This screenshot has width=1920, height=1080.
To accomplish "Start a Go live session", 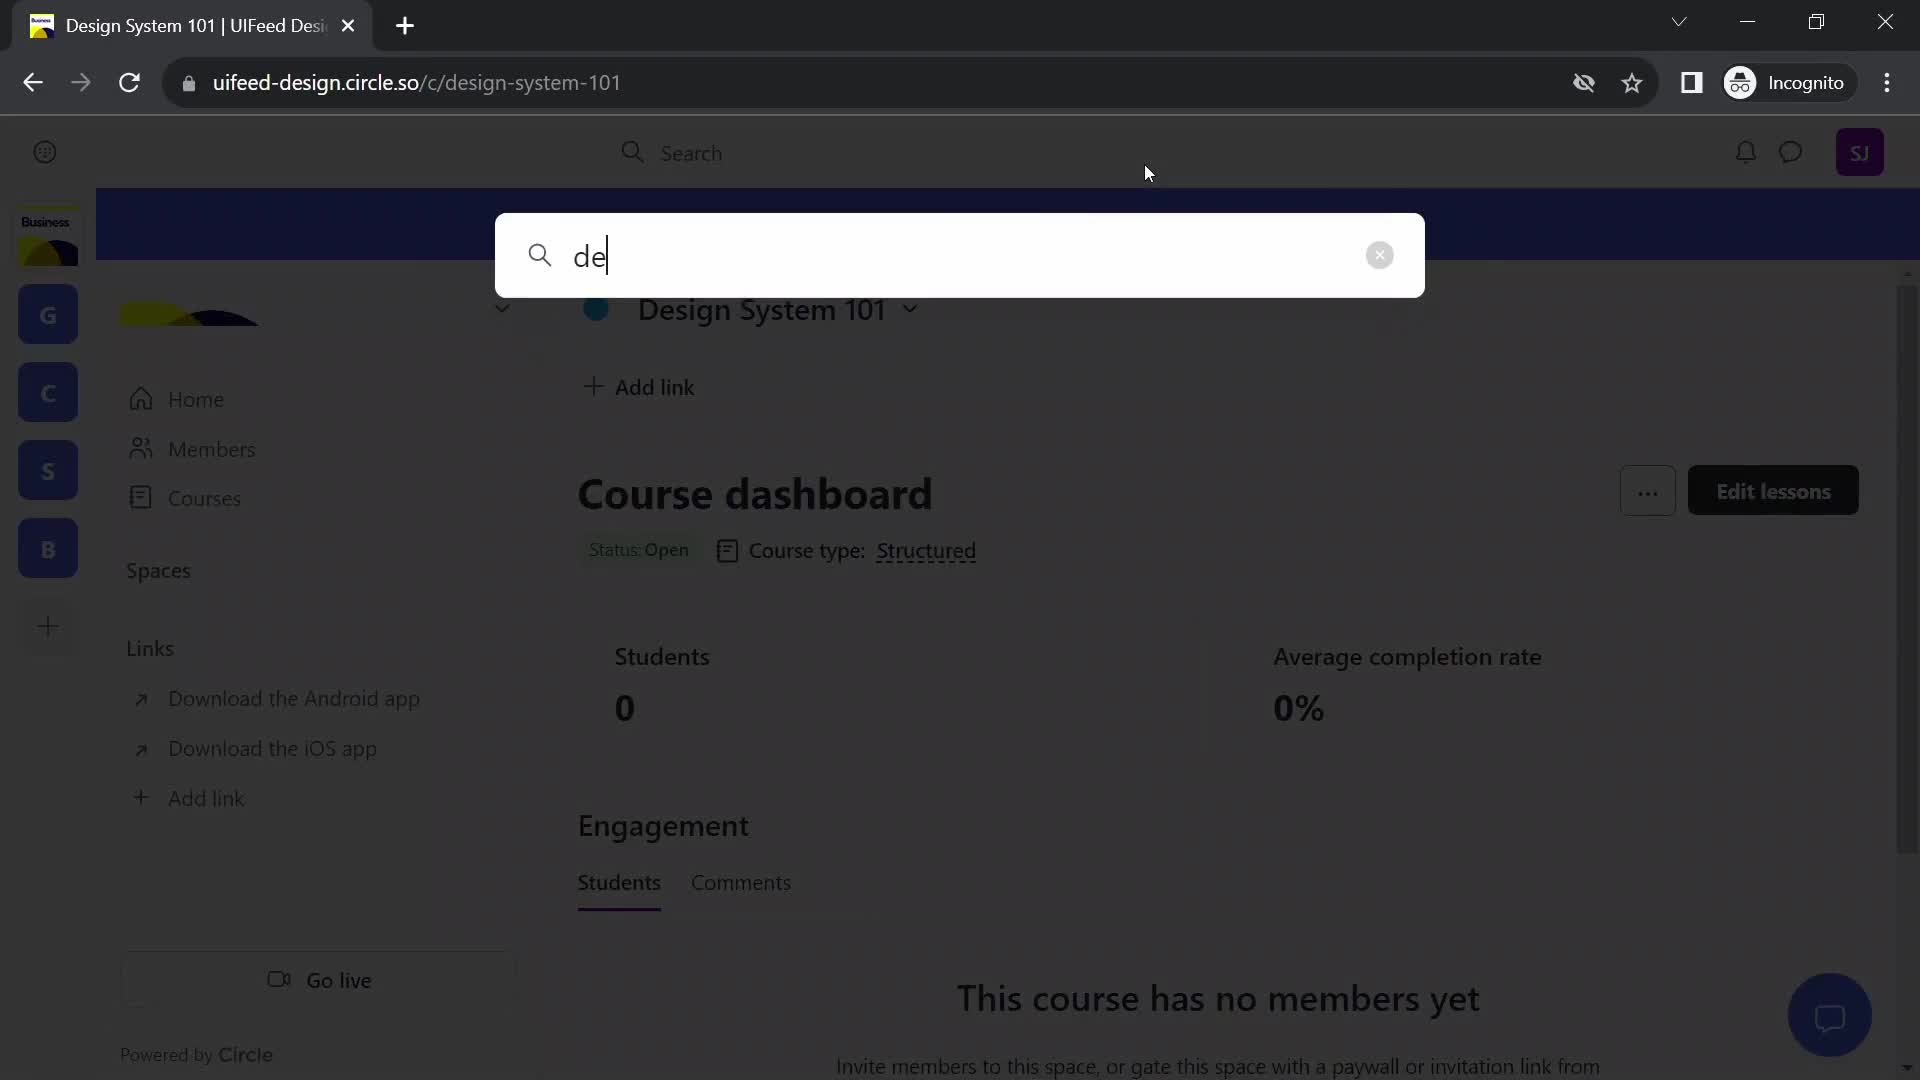I will 318,980.
